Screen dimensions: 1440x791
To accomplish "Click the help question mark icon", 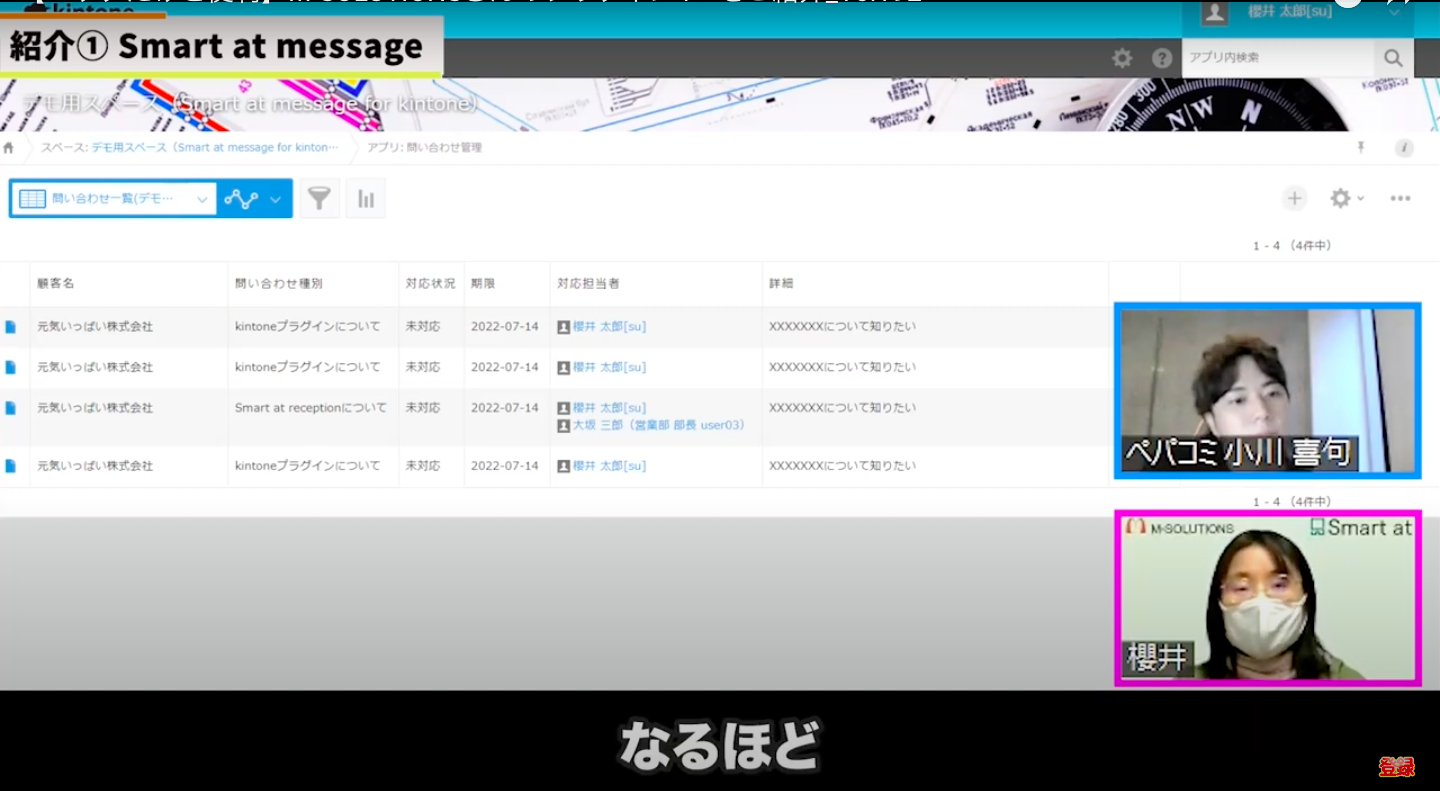I will 1162,59.
